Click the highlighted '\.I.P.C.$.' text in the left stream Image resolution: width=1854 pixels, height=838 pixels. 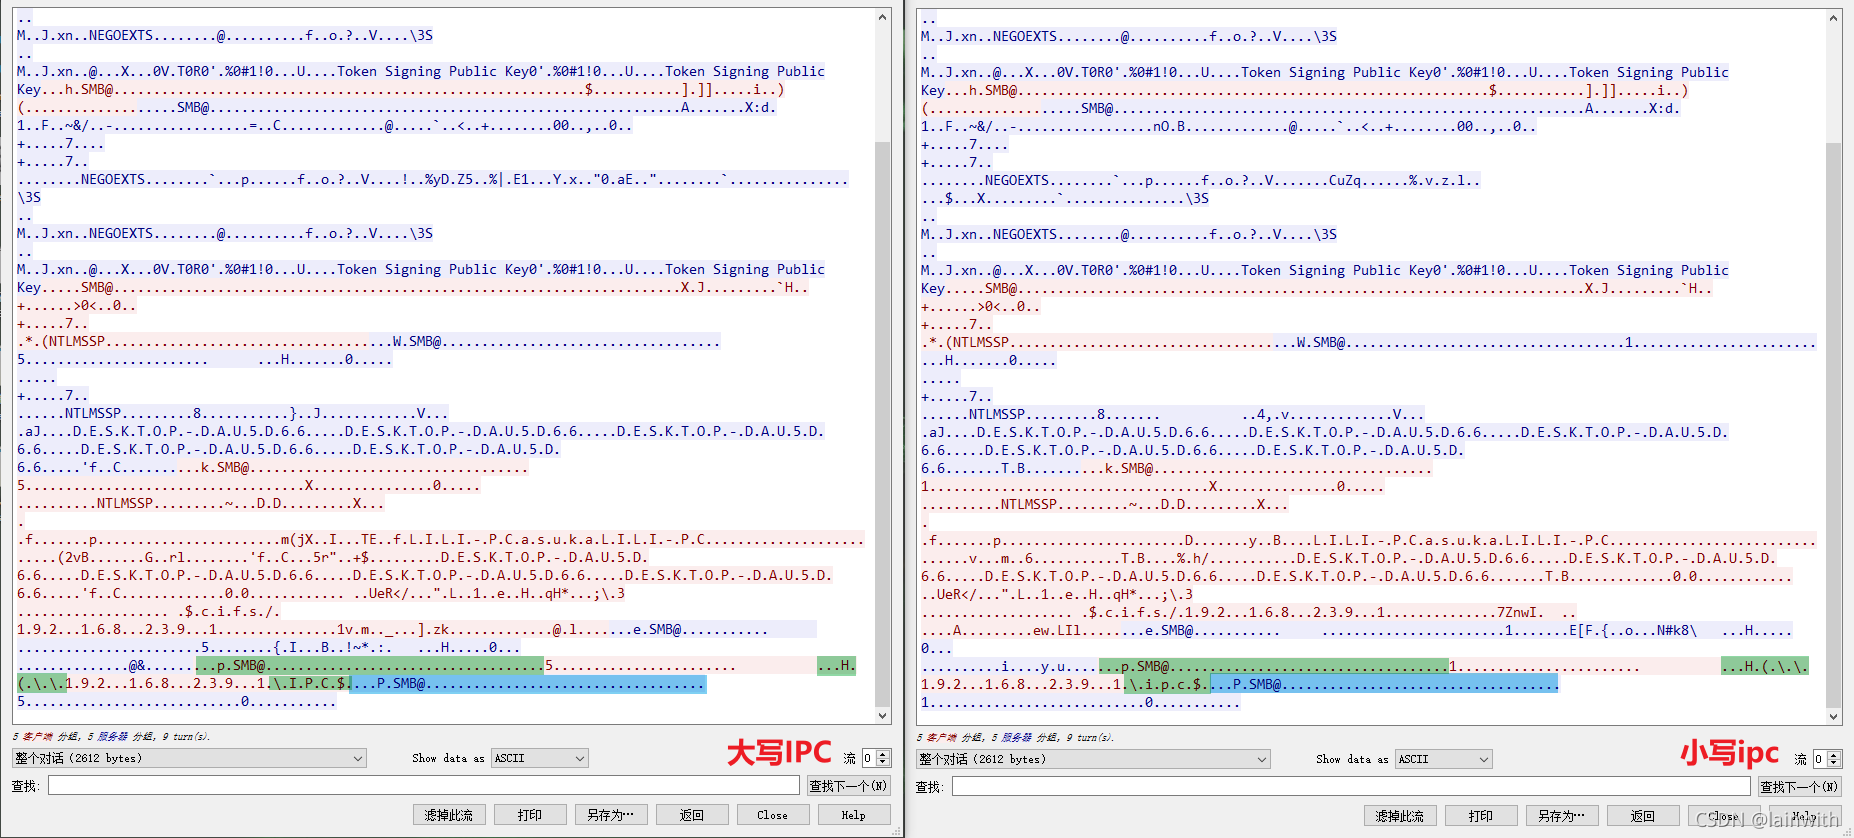(x=311, y=683)
